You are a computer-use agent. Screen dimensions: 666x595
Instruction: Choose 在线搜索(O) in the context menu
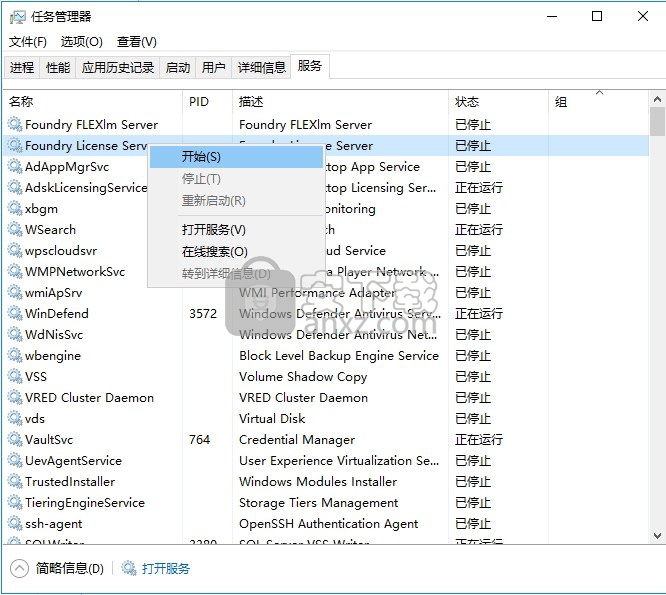(x=236, y=252)
